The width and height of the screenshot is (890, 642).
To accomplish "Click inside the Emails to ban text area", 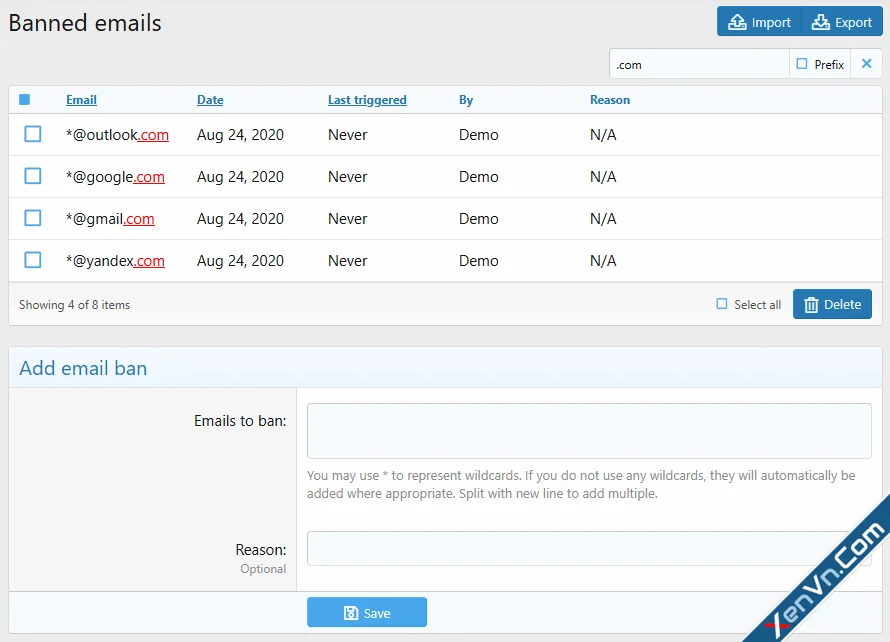I will coord(588,428).
